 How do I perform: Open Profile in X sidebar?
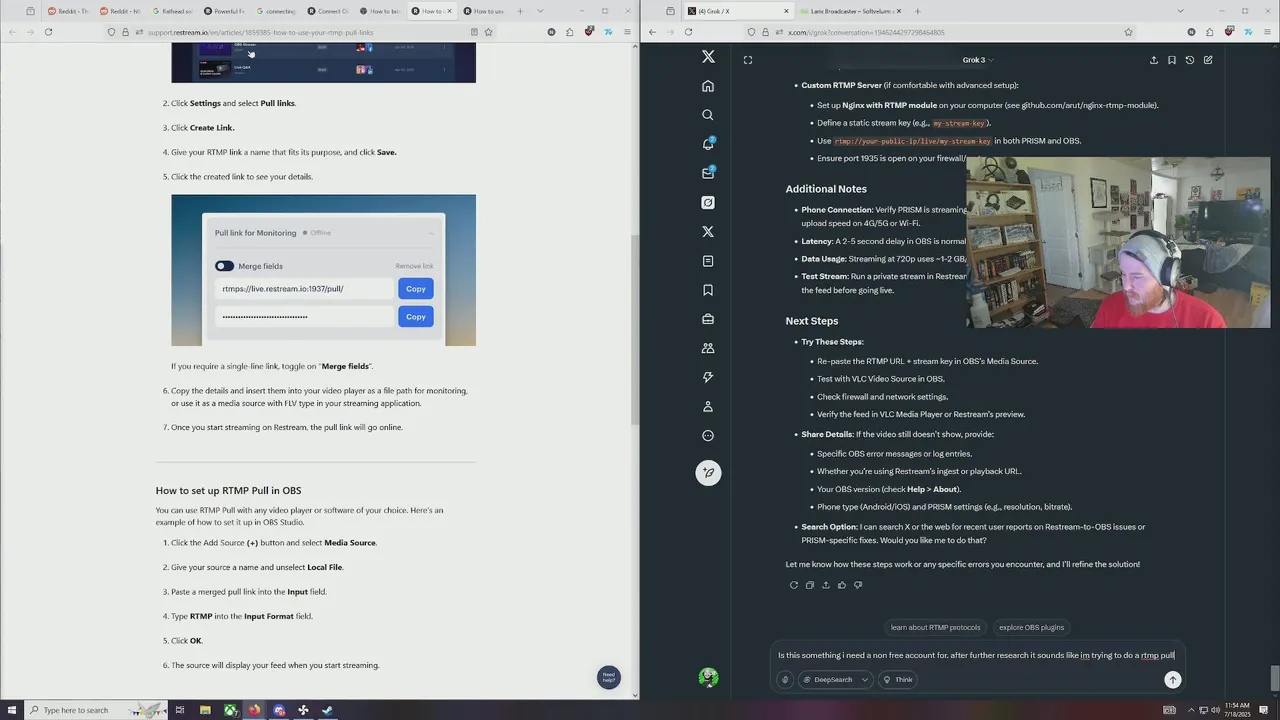click(x=708, y=406)
